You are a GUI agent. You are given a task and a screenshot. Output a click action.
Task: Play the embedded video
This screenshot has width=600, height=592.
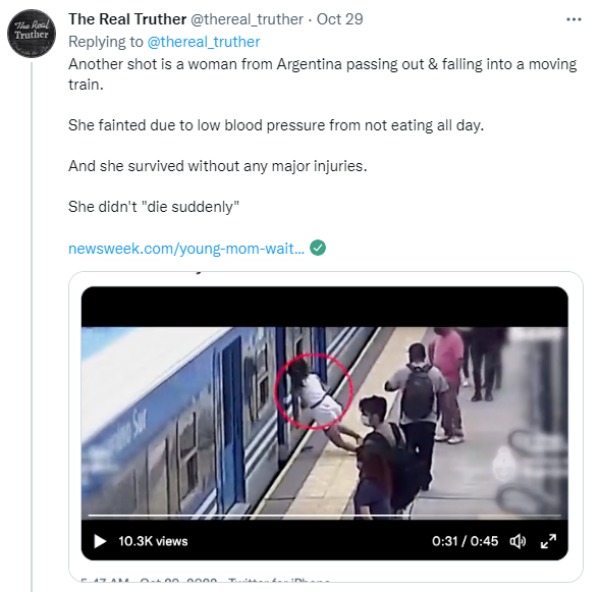coord(100,541)
